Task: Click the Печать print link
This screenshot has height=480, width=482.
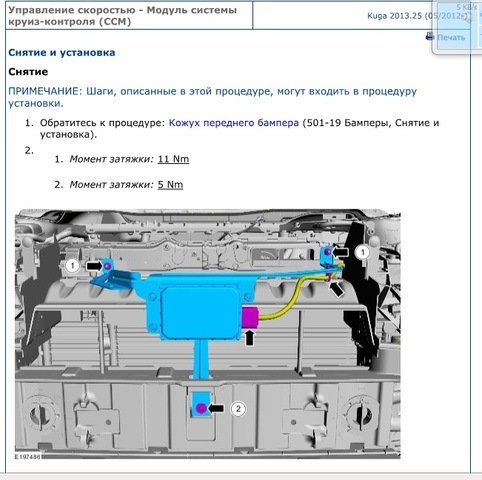Action: point(451,37)
